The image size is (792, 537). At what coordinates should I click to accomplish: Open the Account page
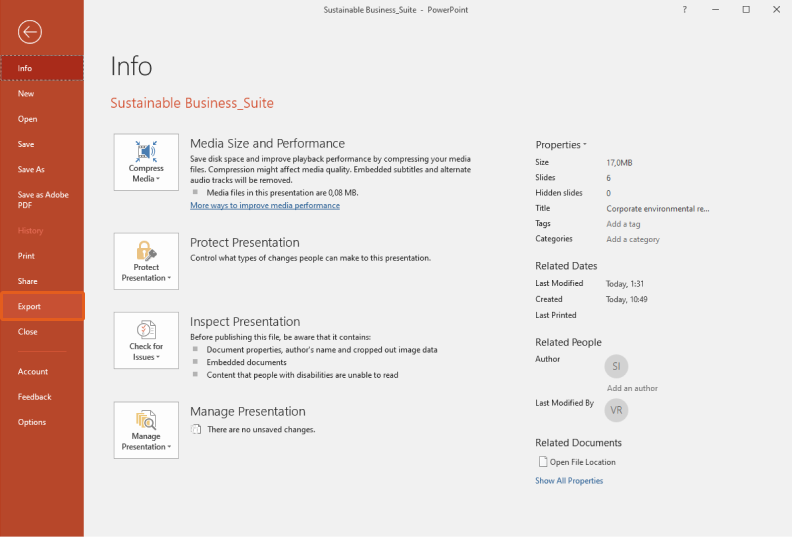tap(42, 371)
